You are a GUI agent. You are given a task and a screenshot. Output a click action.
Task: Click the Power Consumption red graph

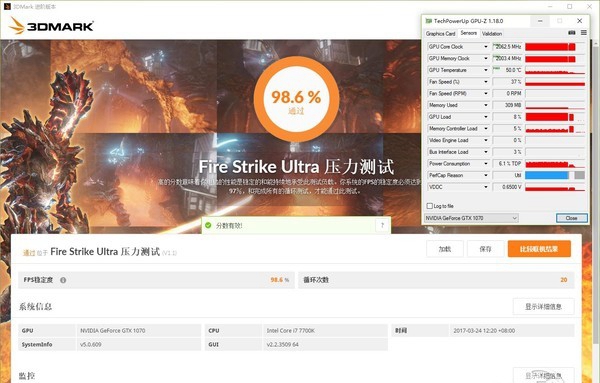tap(555, 164)
